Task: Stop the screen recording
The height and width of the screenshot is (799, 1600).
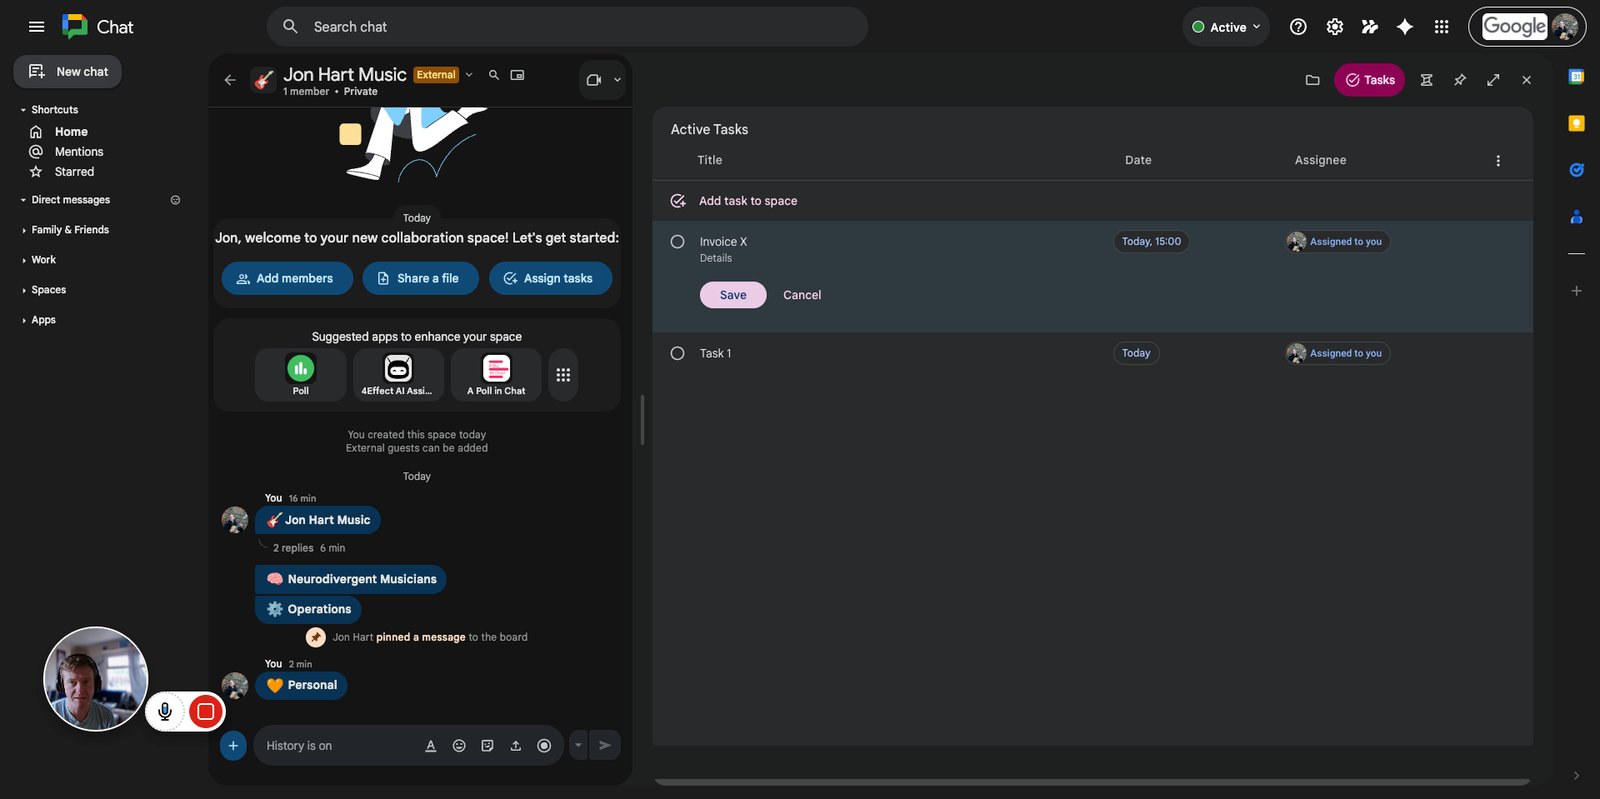Action: (x=205, y=711)
